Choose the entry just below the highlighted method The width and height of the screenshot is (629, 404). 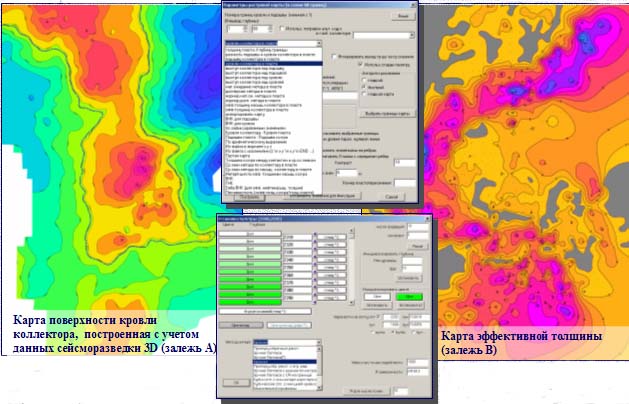coord(285,366)
